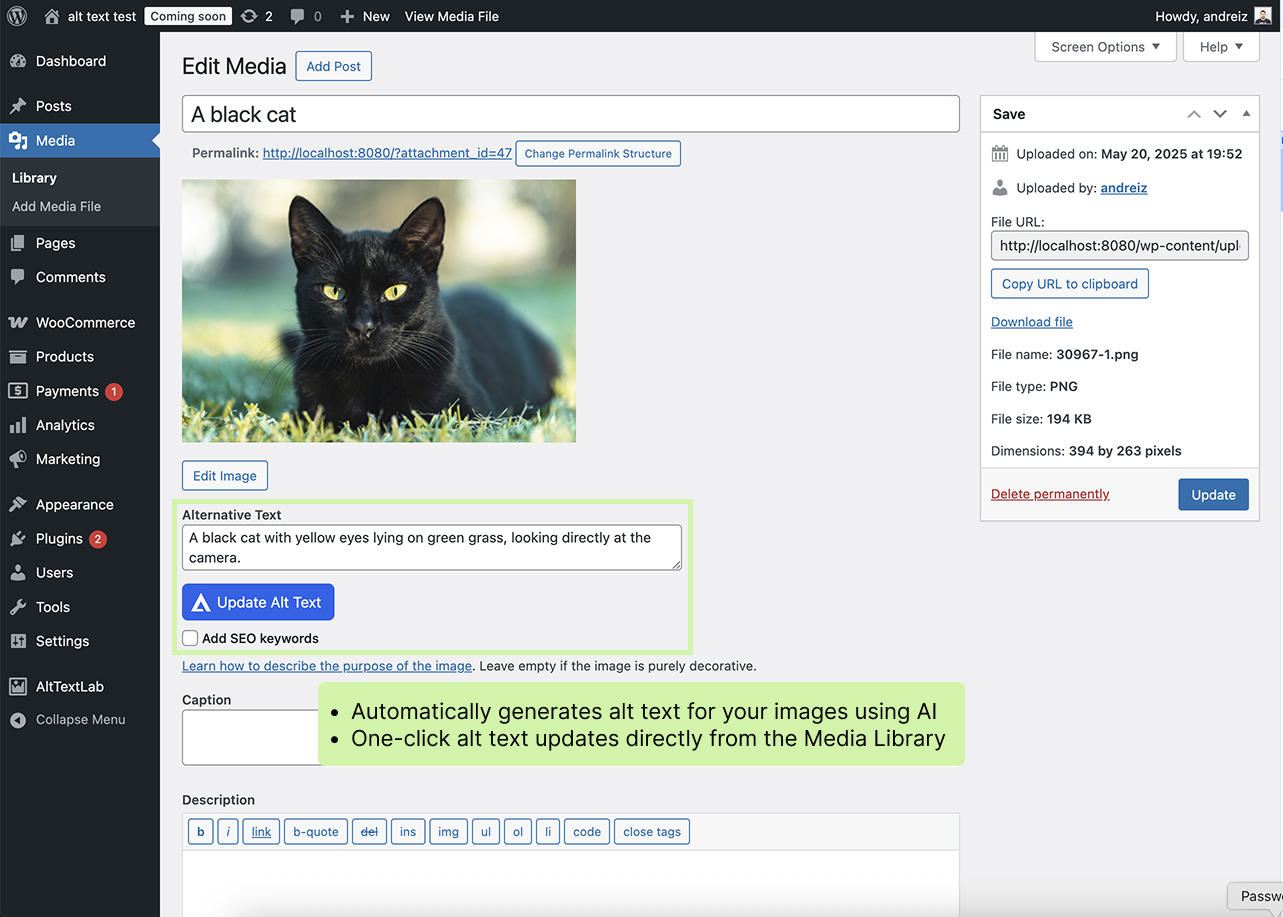Screen dimensions: 1283x917
Task: Click the Add Post button
Action: pyautogui.click(x=333, y=66)
